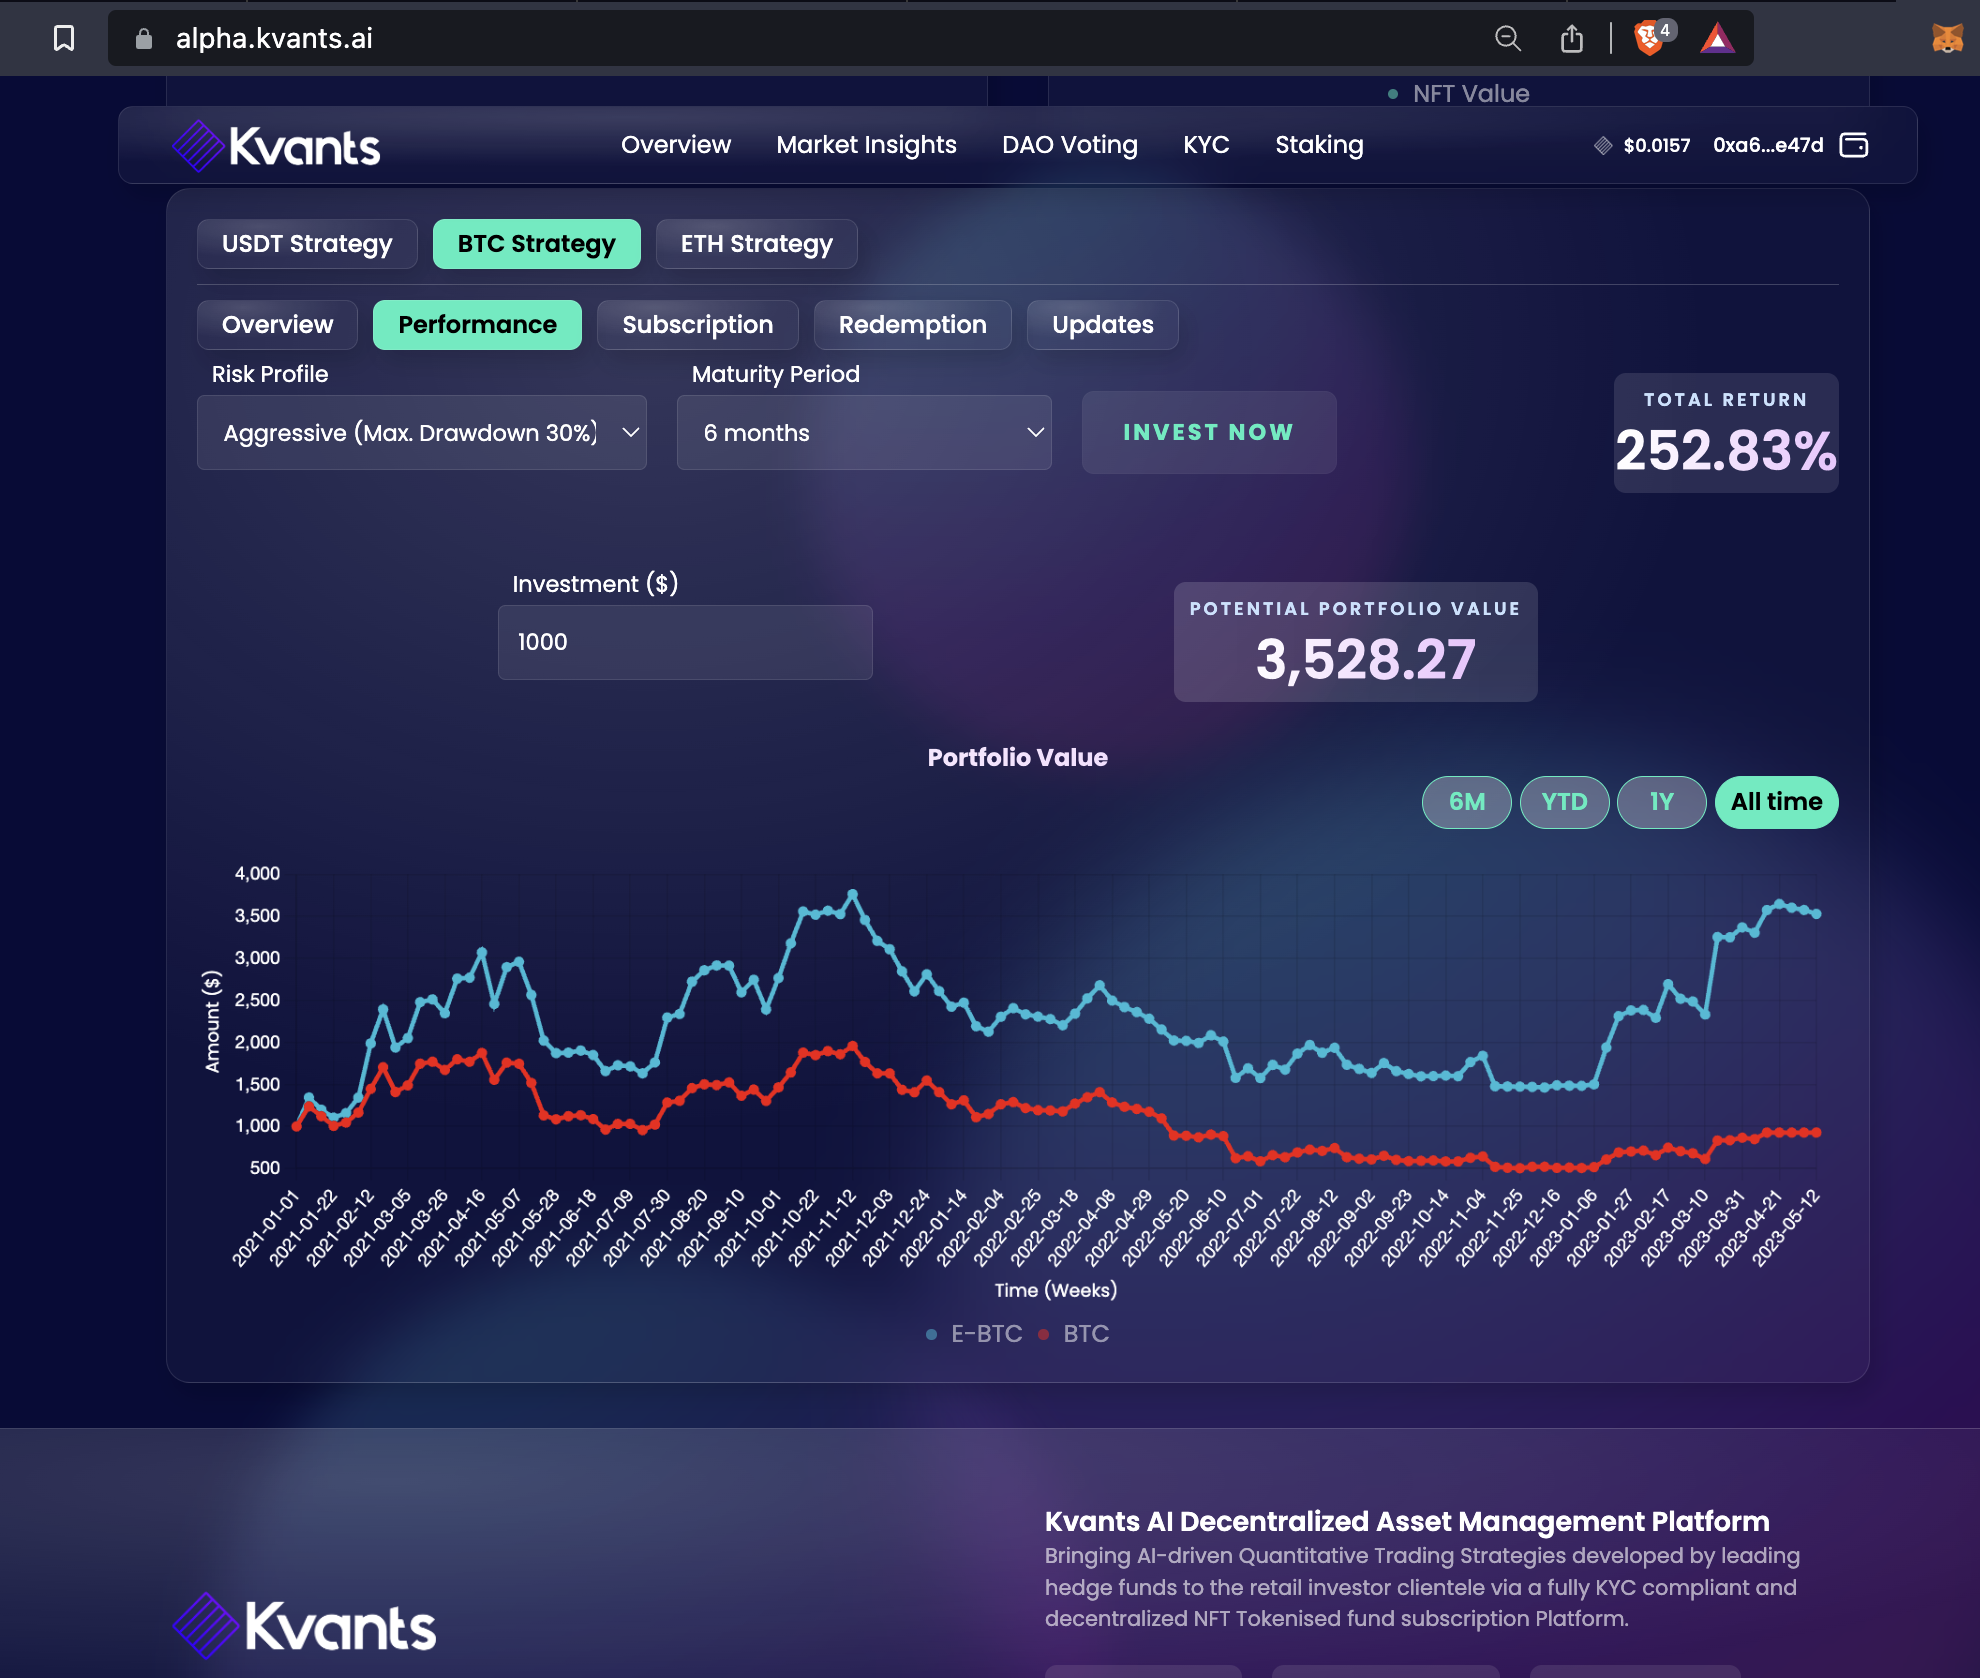This screenshot has width=1980, height=1678.
Task: Open the wallet icon beside the address
Action: click(x=1854, y=145)
